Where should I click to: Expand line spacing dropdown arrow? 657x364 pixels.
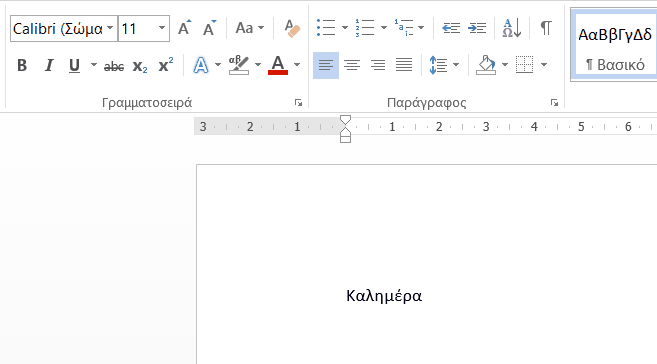pyautogui.click(x=456, y=65)
